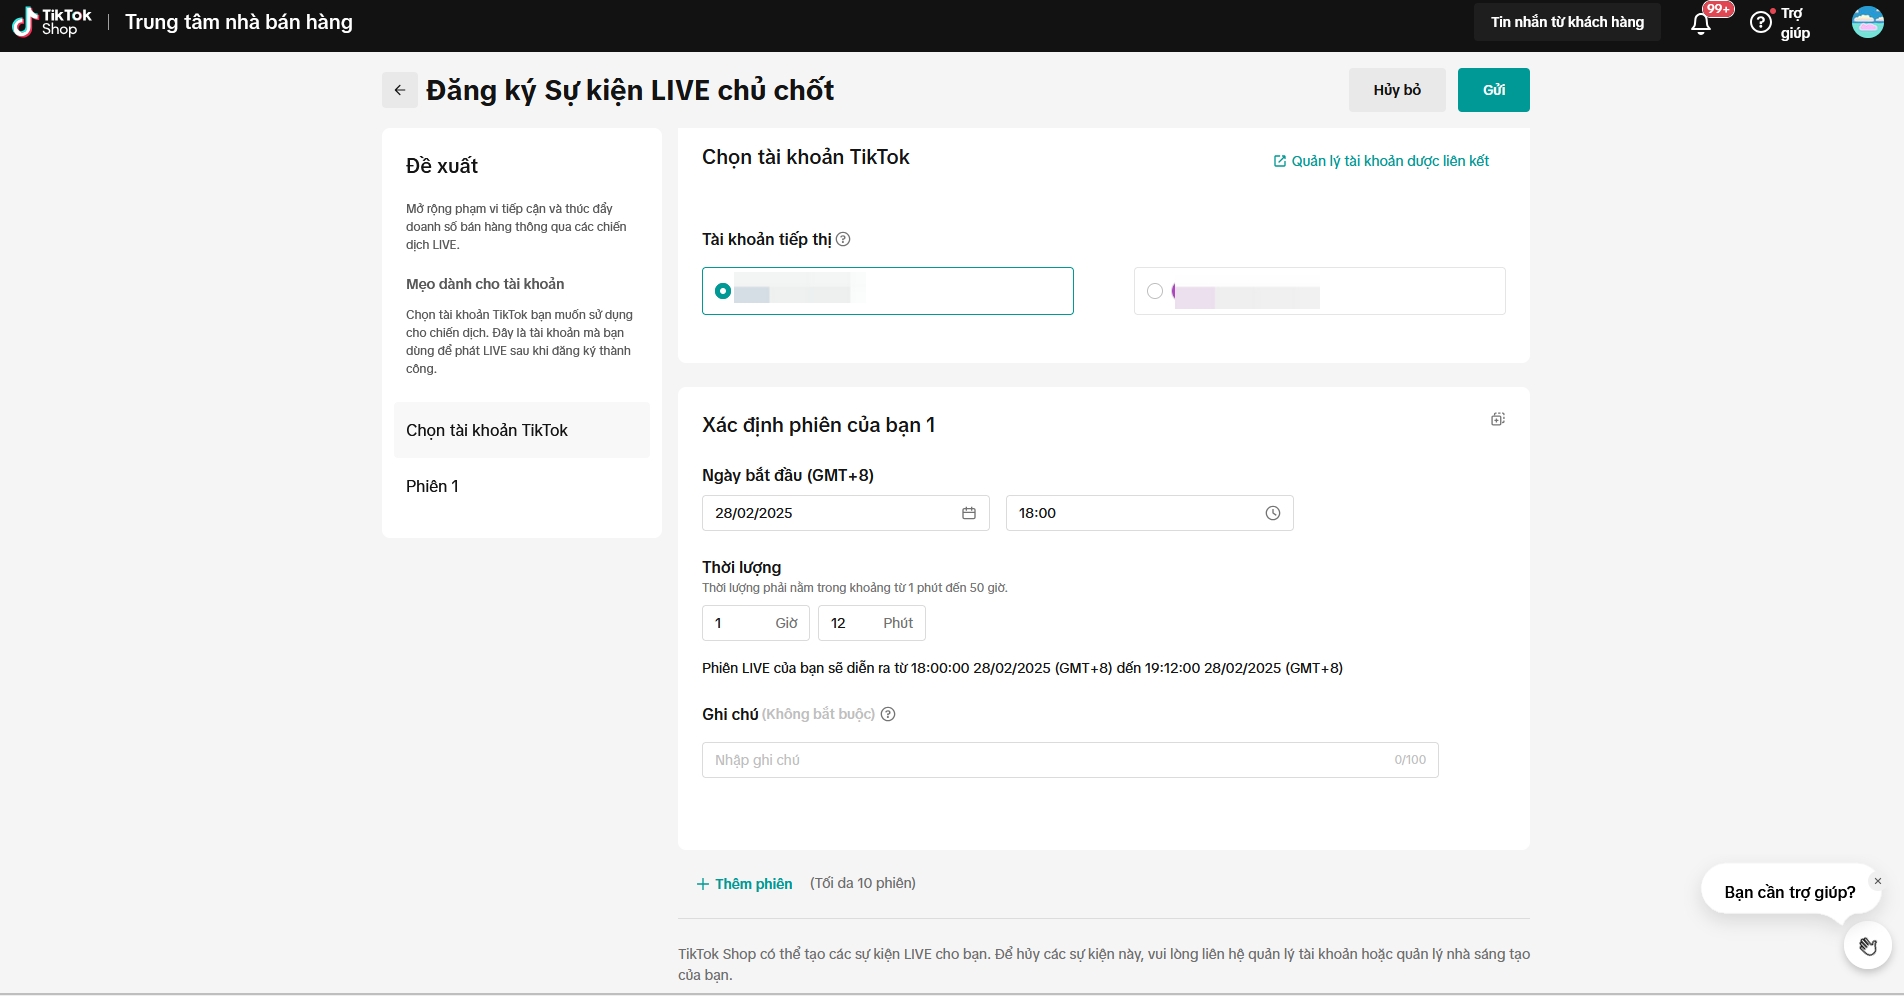This screenshot has width=1904, height=996.
Task: Open the help assistant chat icon
Action: [x=1868, y=946]
